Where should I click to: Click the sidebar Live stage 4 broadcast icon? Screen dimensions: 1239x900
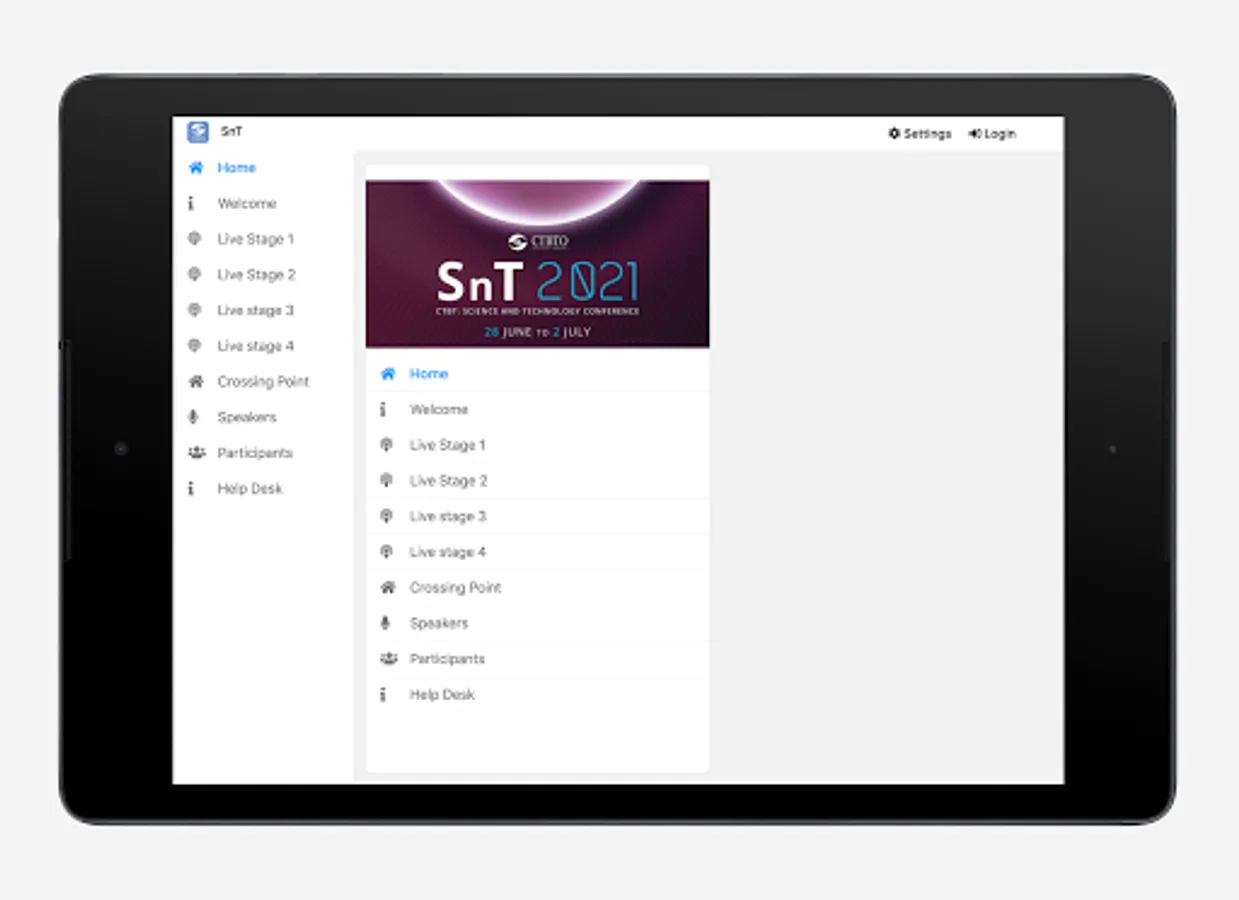(195, 346)
